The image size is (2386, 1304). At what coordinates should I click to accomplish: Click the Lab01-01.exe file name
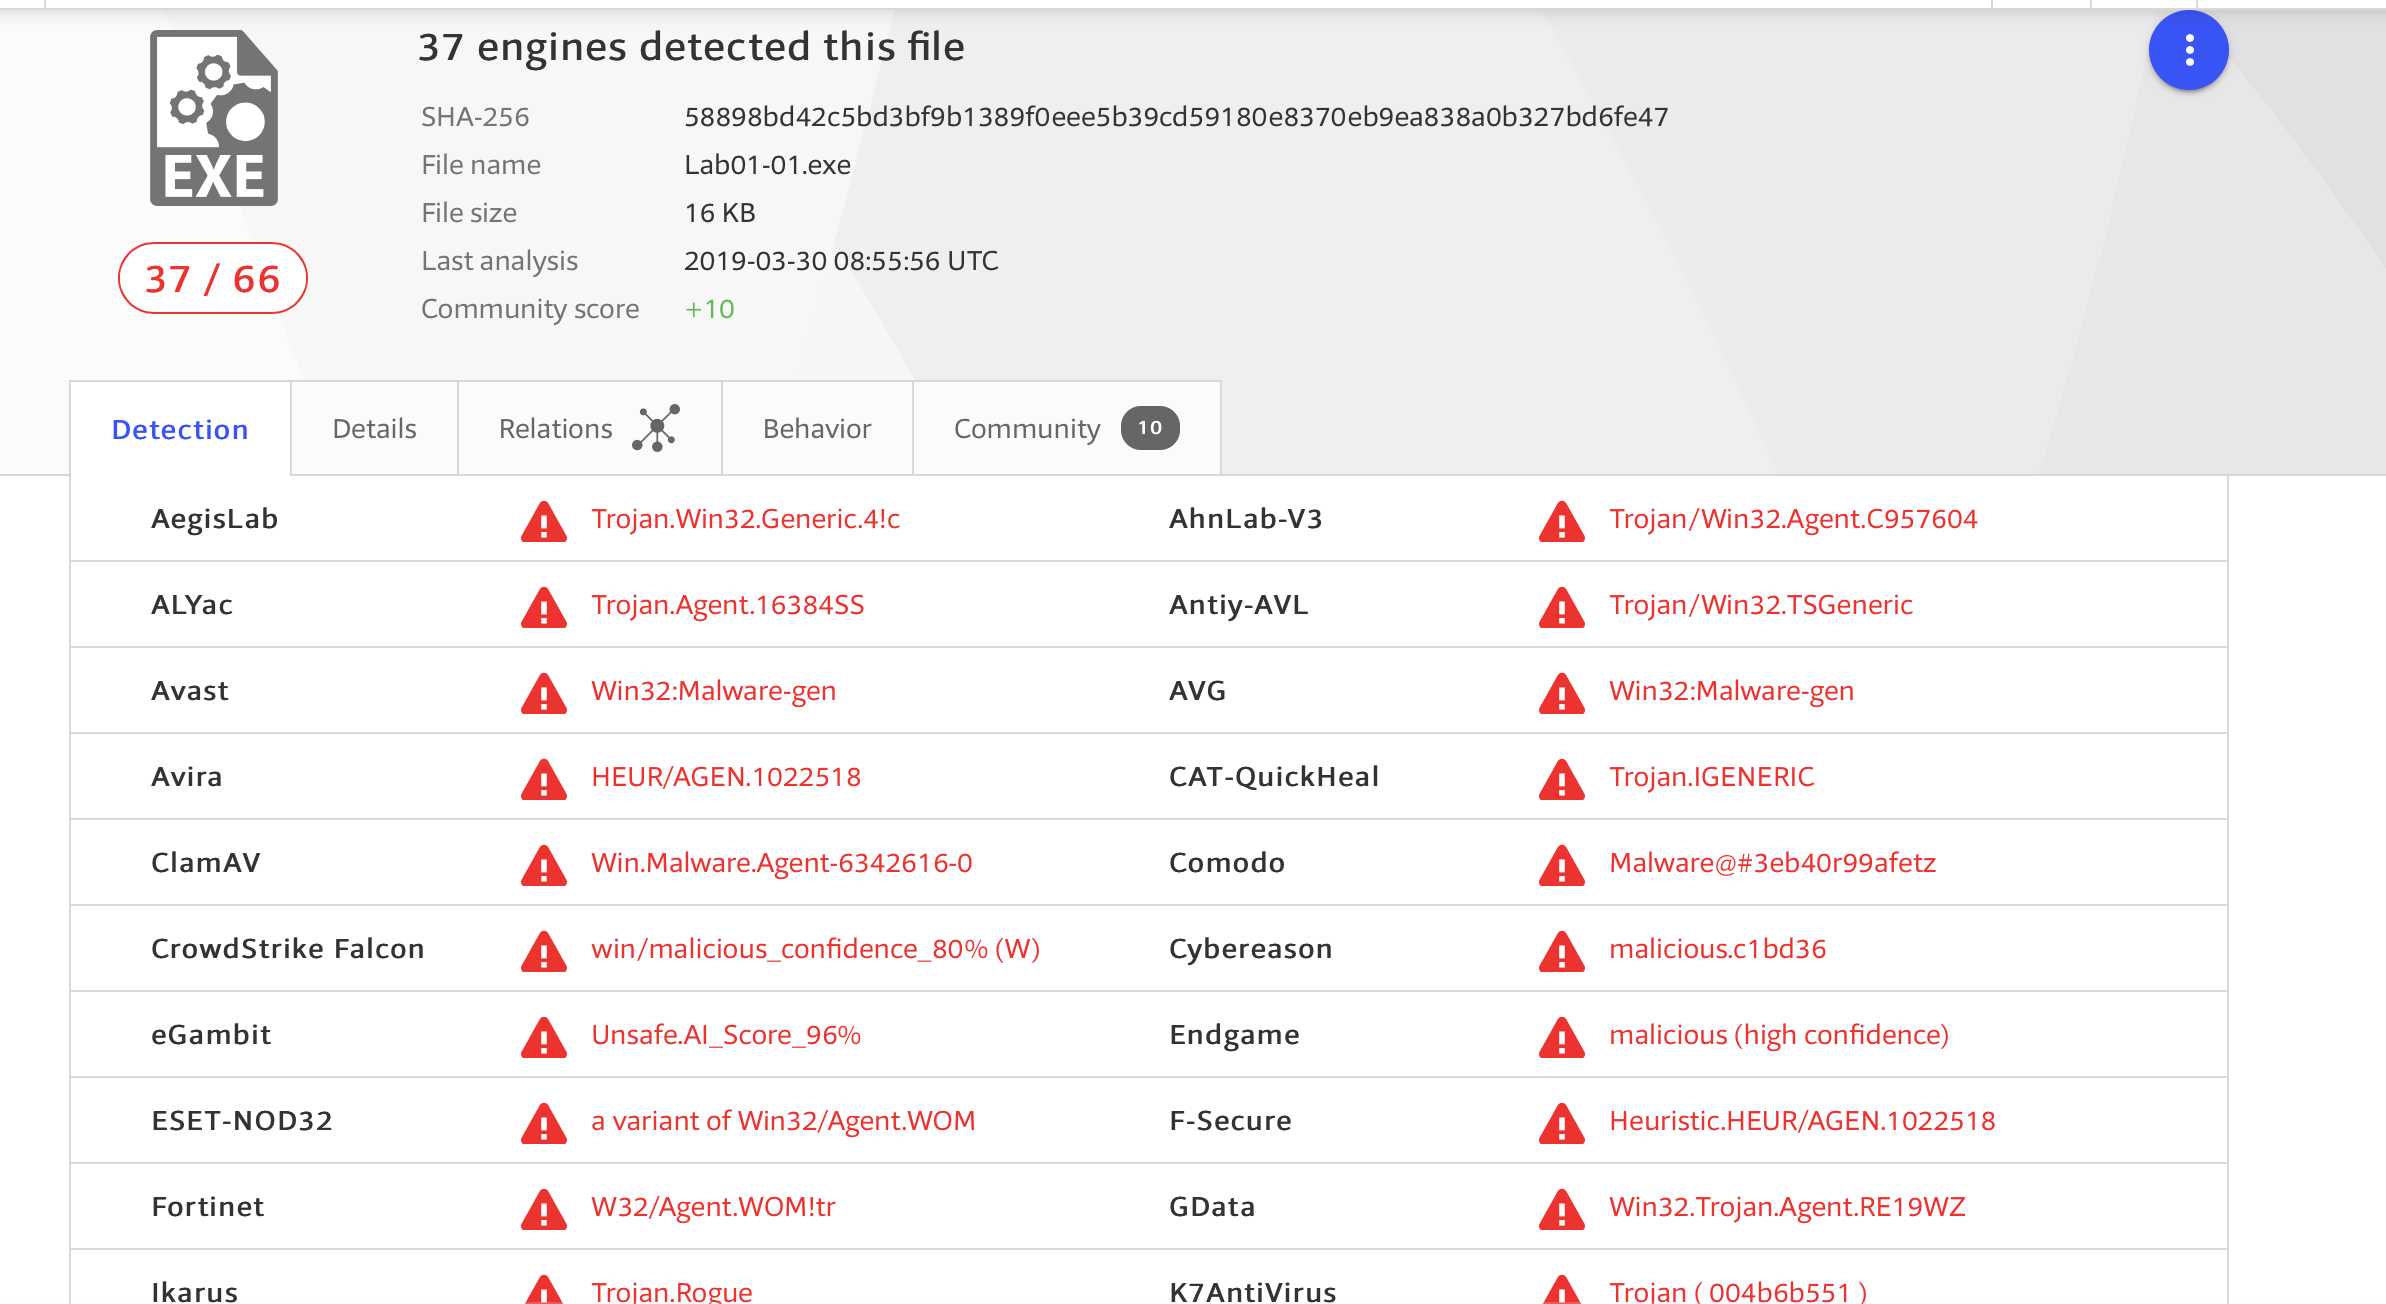click(767, 165)
